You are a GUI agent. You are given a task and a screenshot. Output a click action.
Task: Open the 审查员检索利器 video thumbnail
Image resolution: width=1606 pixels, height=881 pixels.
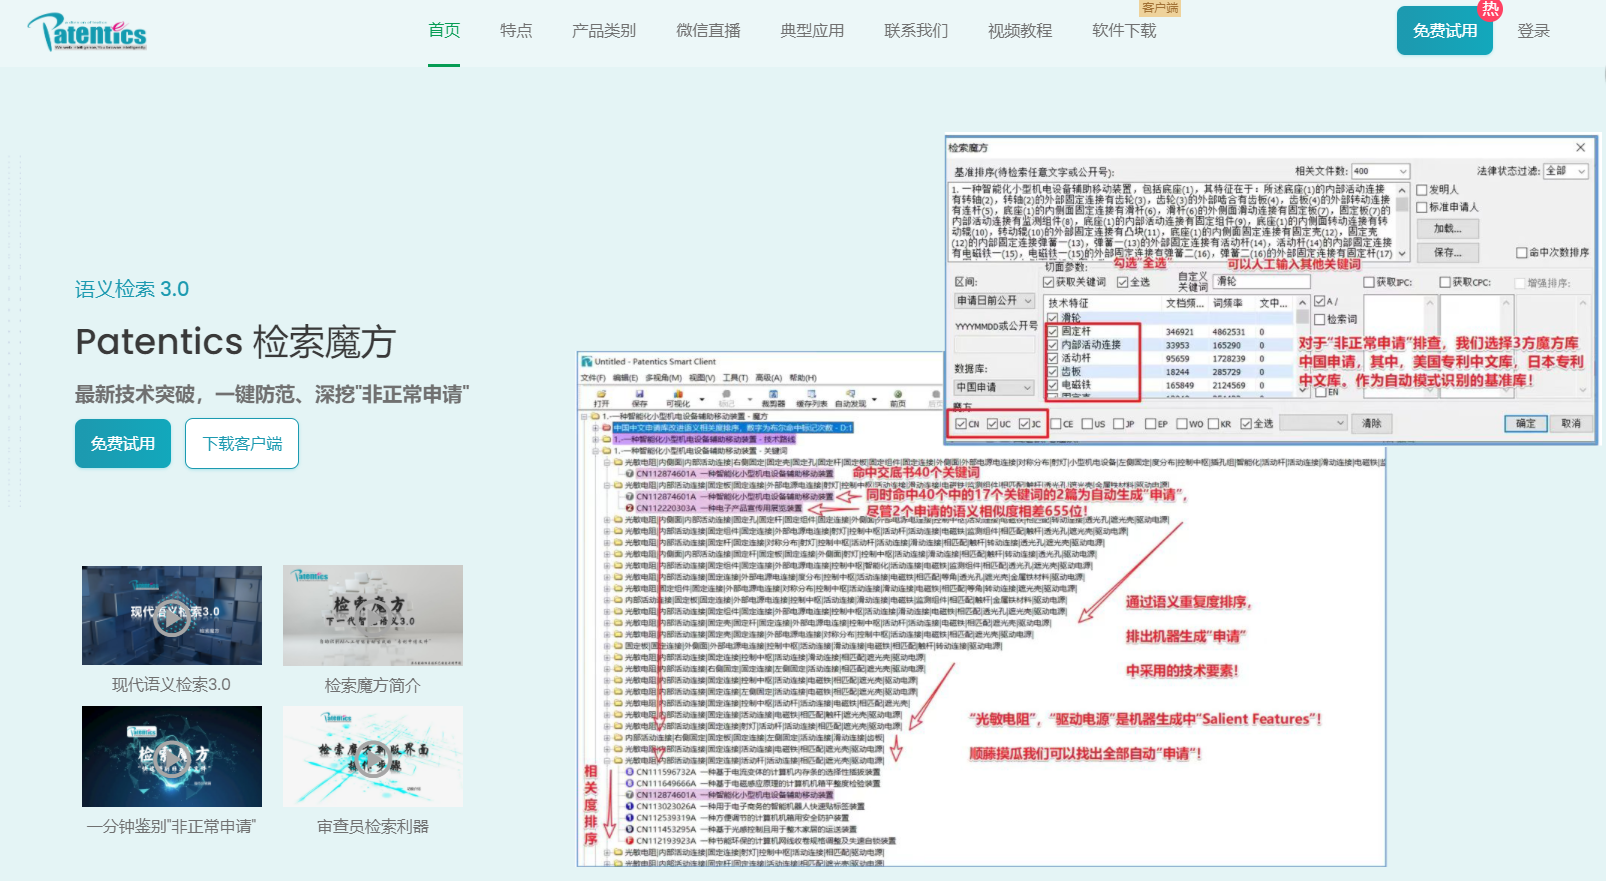(372, 757)
